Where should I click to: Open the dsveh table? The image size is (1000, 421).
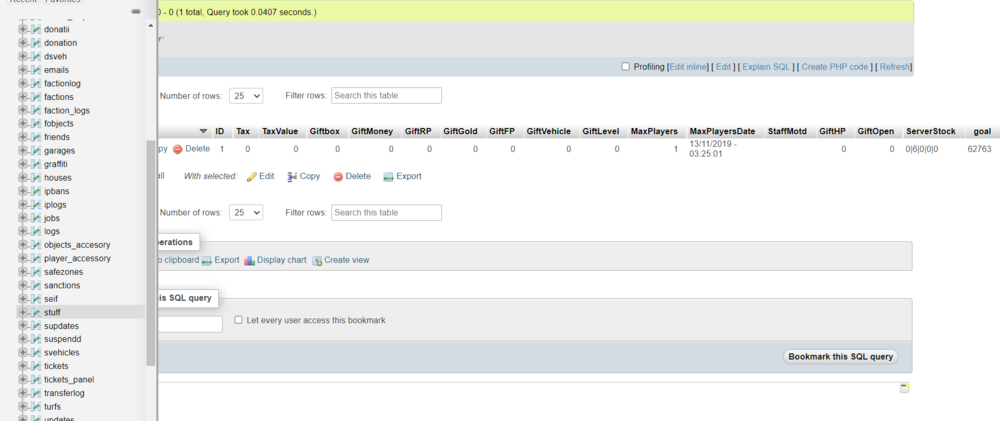[x=55, y=56]
